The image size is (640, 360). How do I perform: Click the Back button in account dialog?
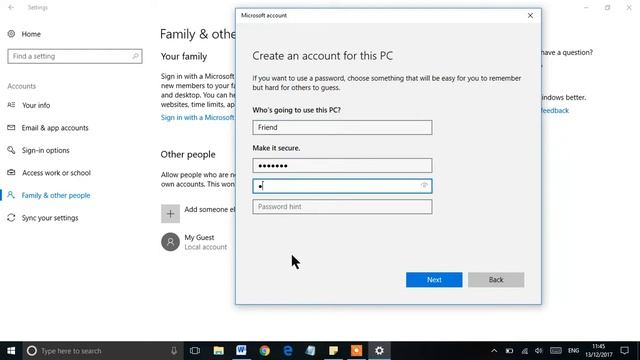(496, 280)
